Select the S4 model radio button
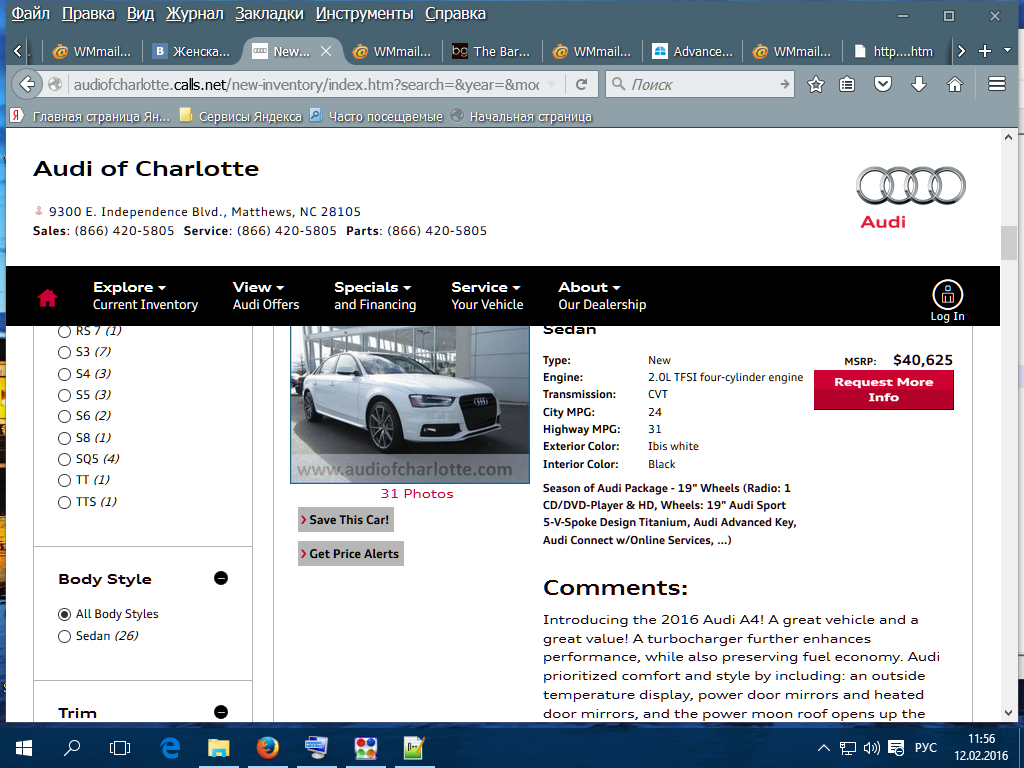1024x768 pixels. click(64, 374)
